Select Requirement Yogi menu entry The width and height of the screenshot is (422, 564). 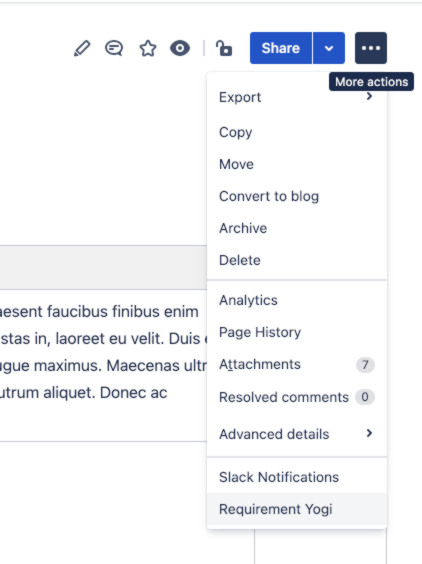coord(297,509)
